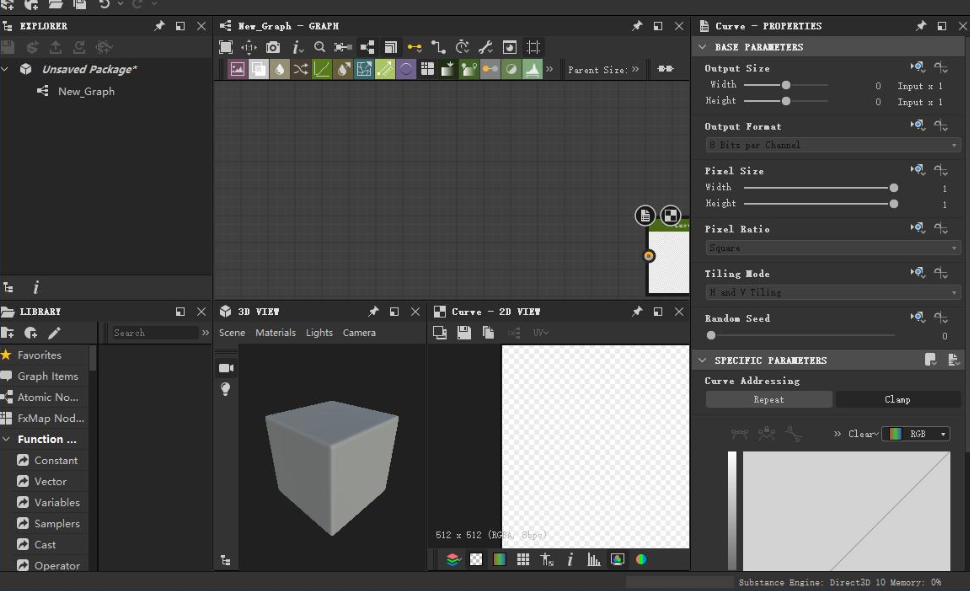Screen dimensions: 970x591
Task: Add a Curve node from graph toolbar
Action: pos(322,69)
